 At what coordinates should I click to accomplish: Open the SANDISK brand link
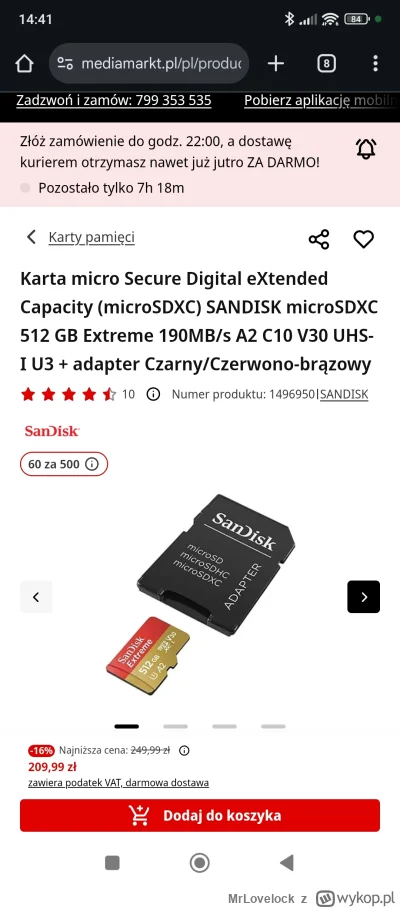(344, 394)
